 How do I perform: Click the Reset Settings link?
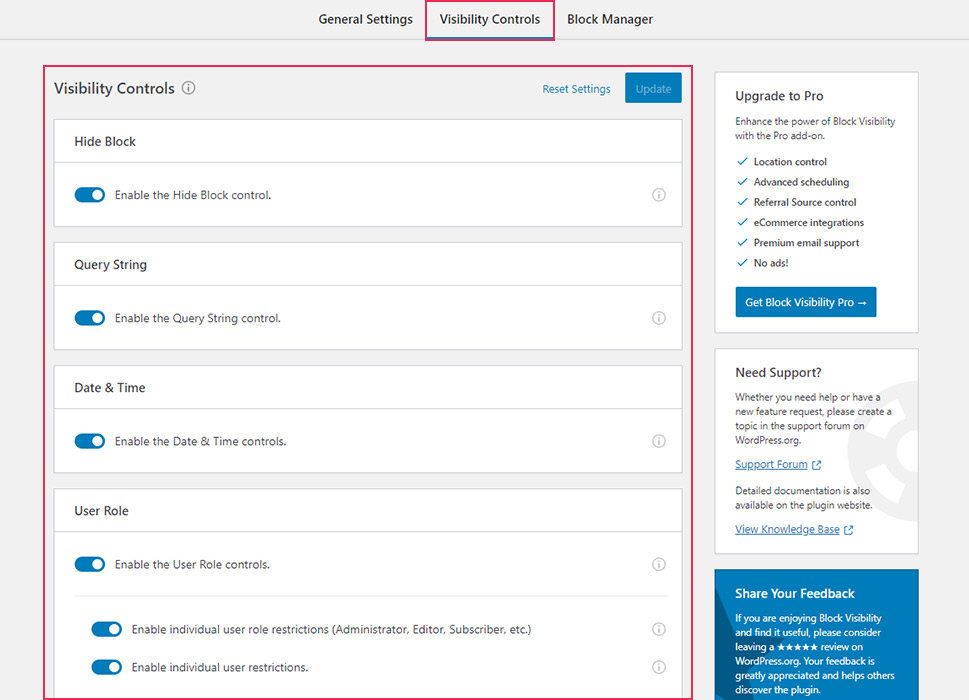point(576,89)
